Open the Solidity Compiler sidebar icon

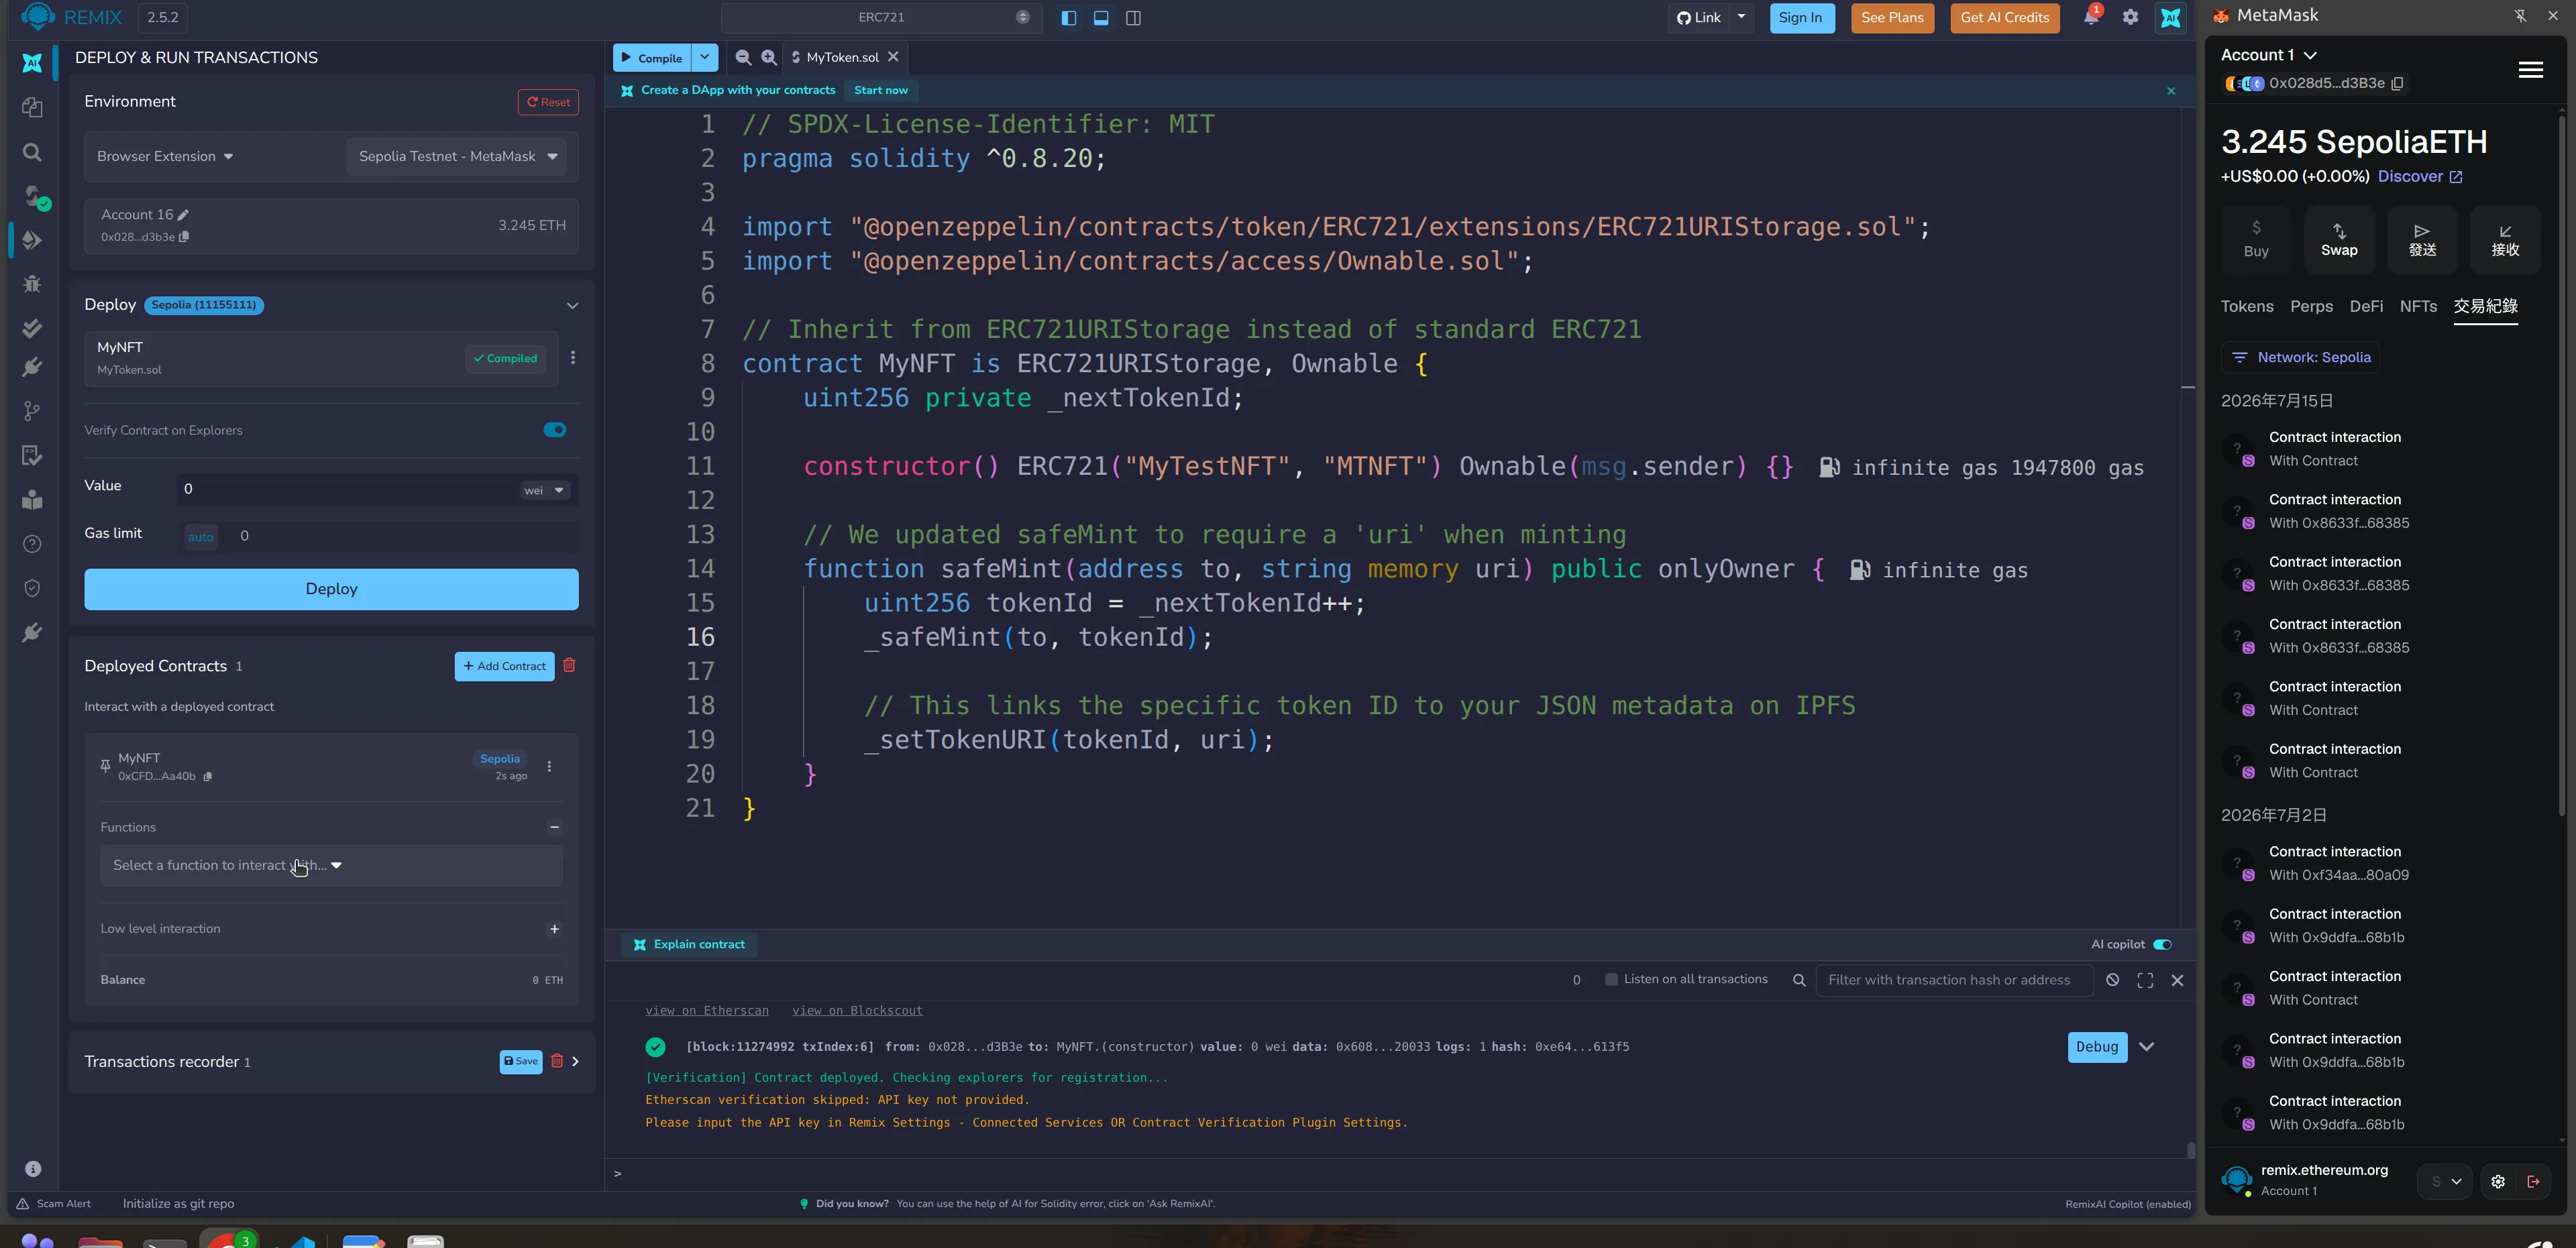34,197
